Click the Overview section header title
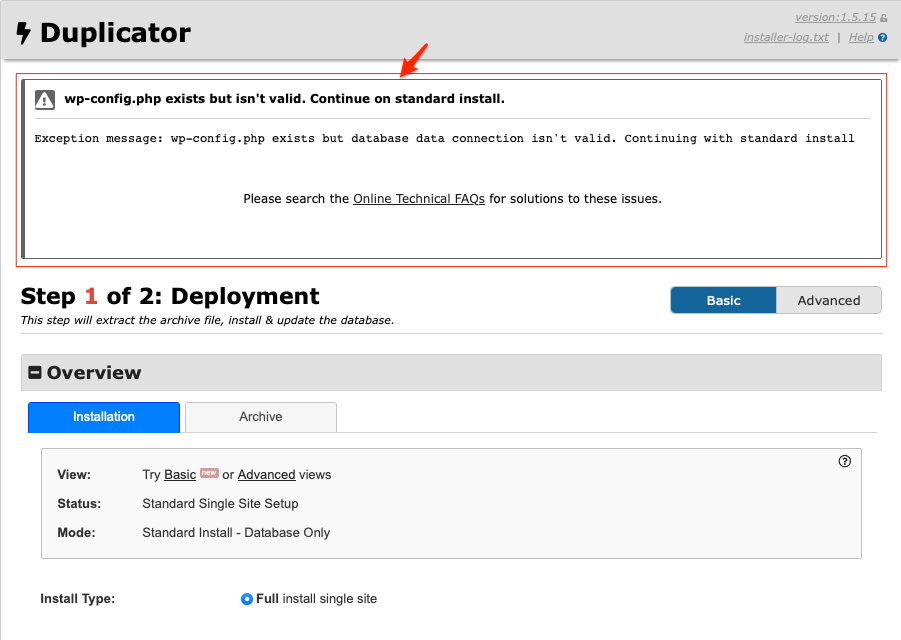This screenshot has height=640, width=901. (x=94, y=373)
